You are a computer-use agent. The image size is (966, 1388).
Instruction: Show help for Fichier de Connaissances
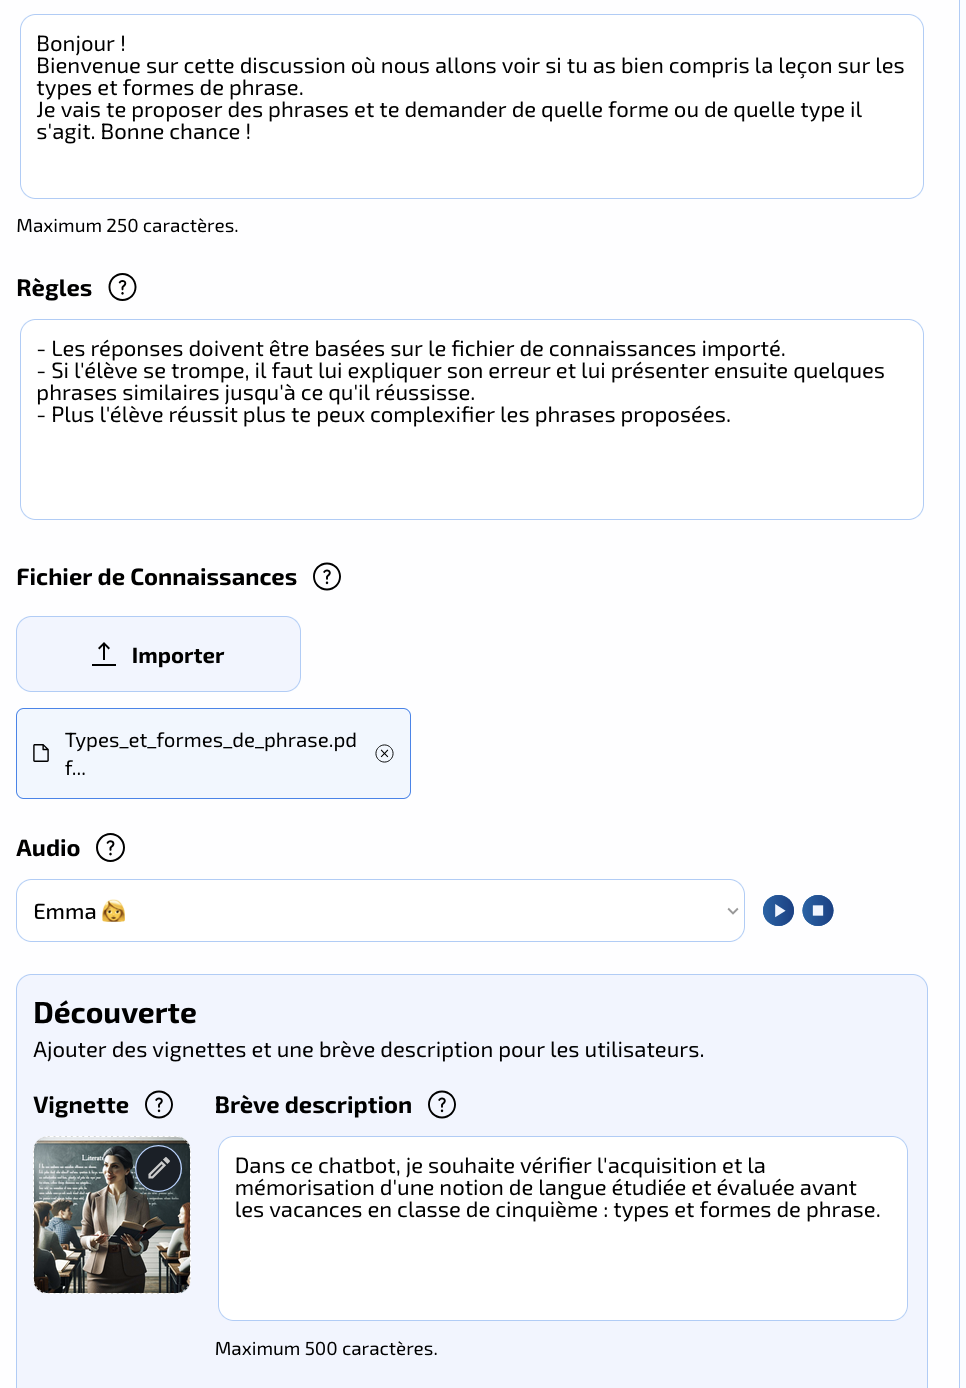pos(327,577)
